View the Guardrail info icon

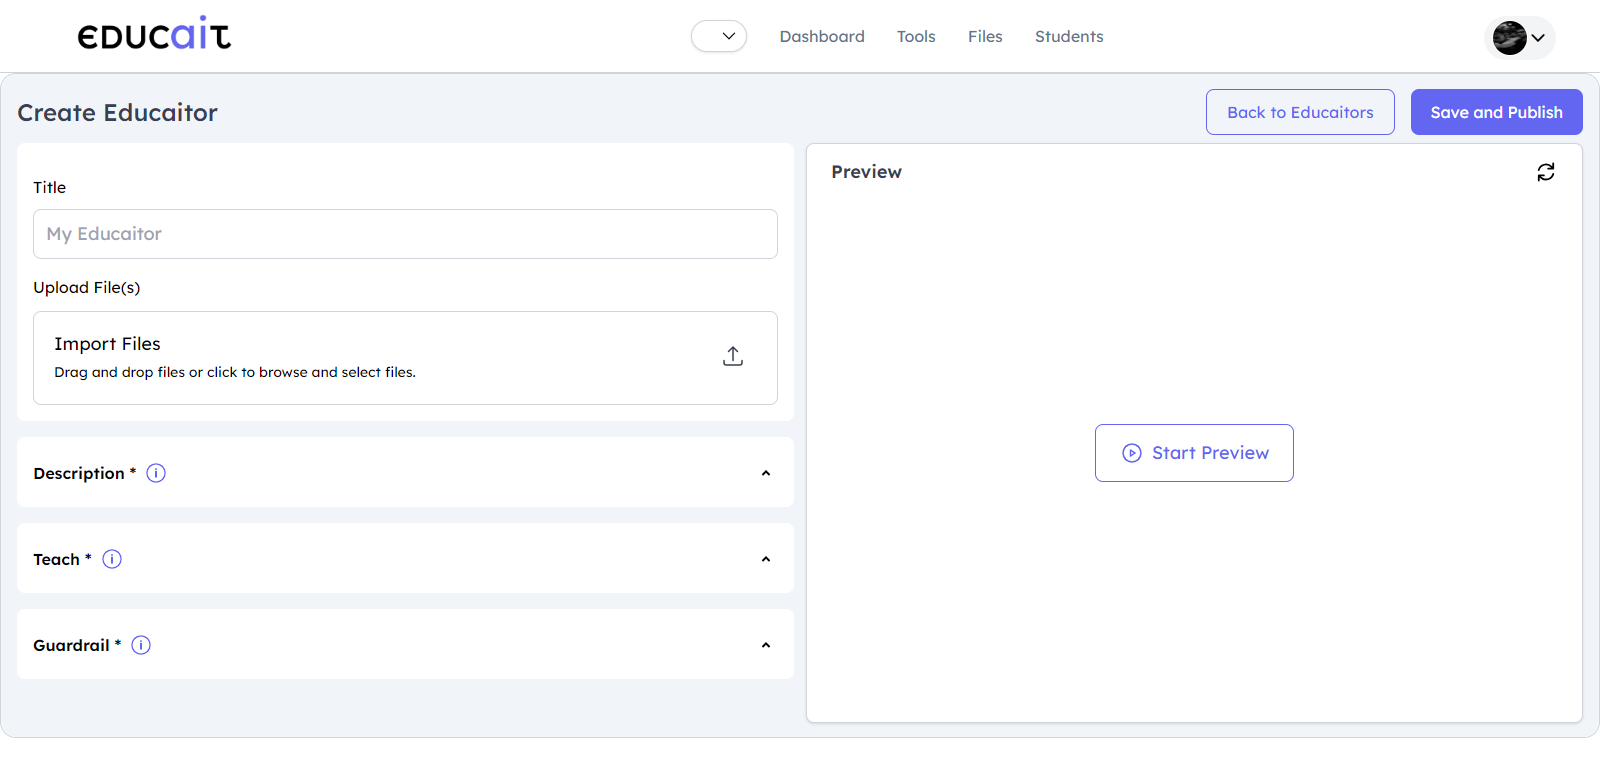(x=141, y=645)
